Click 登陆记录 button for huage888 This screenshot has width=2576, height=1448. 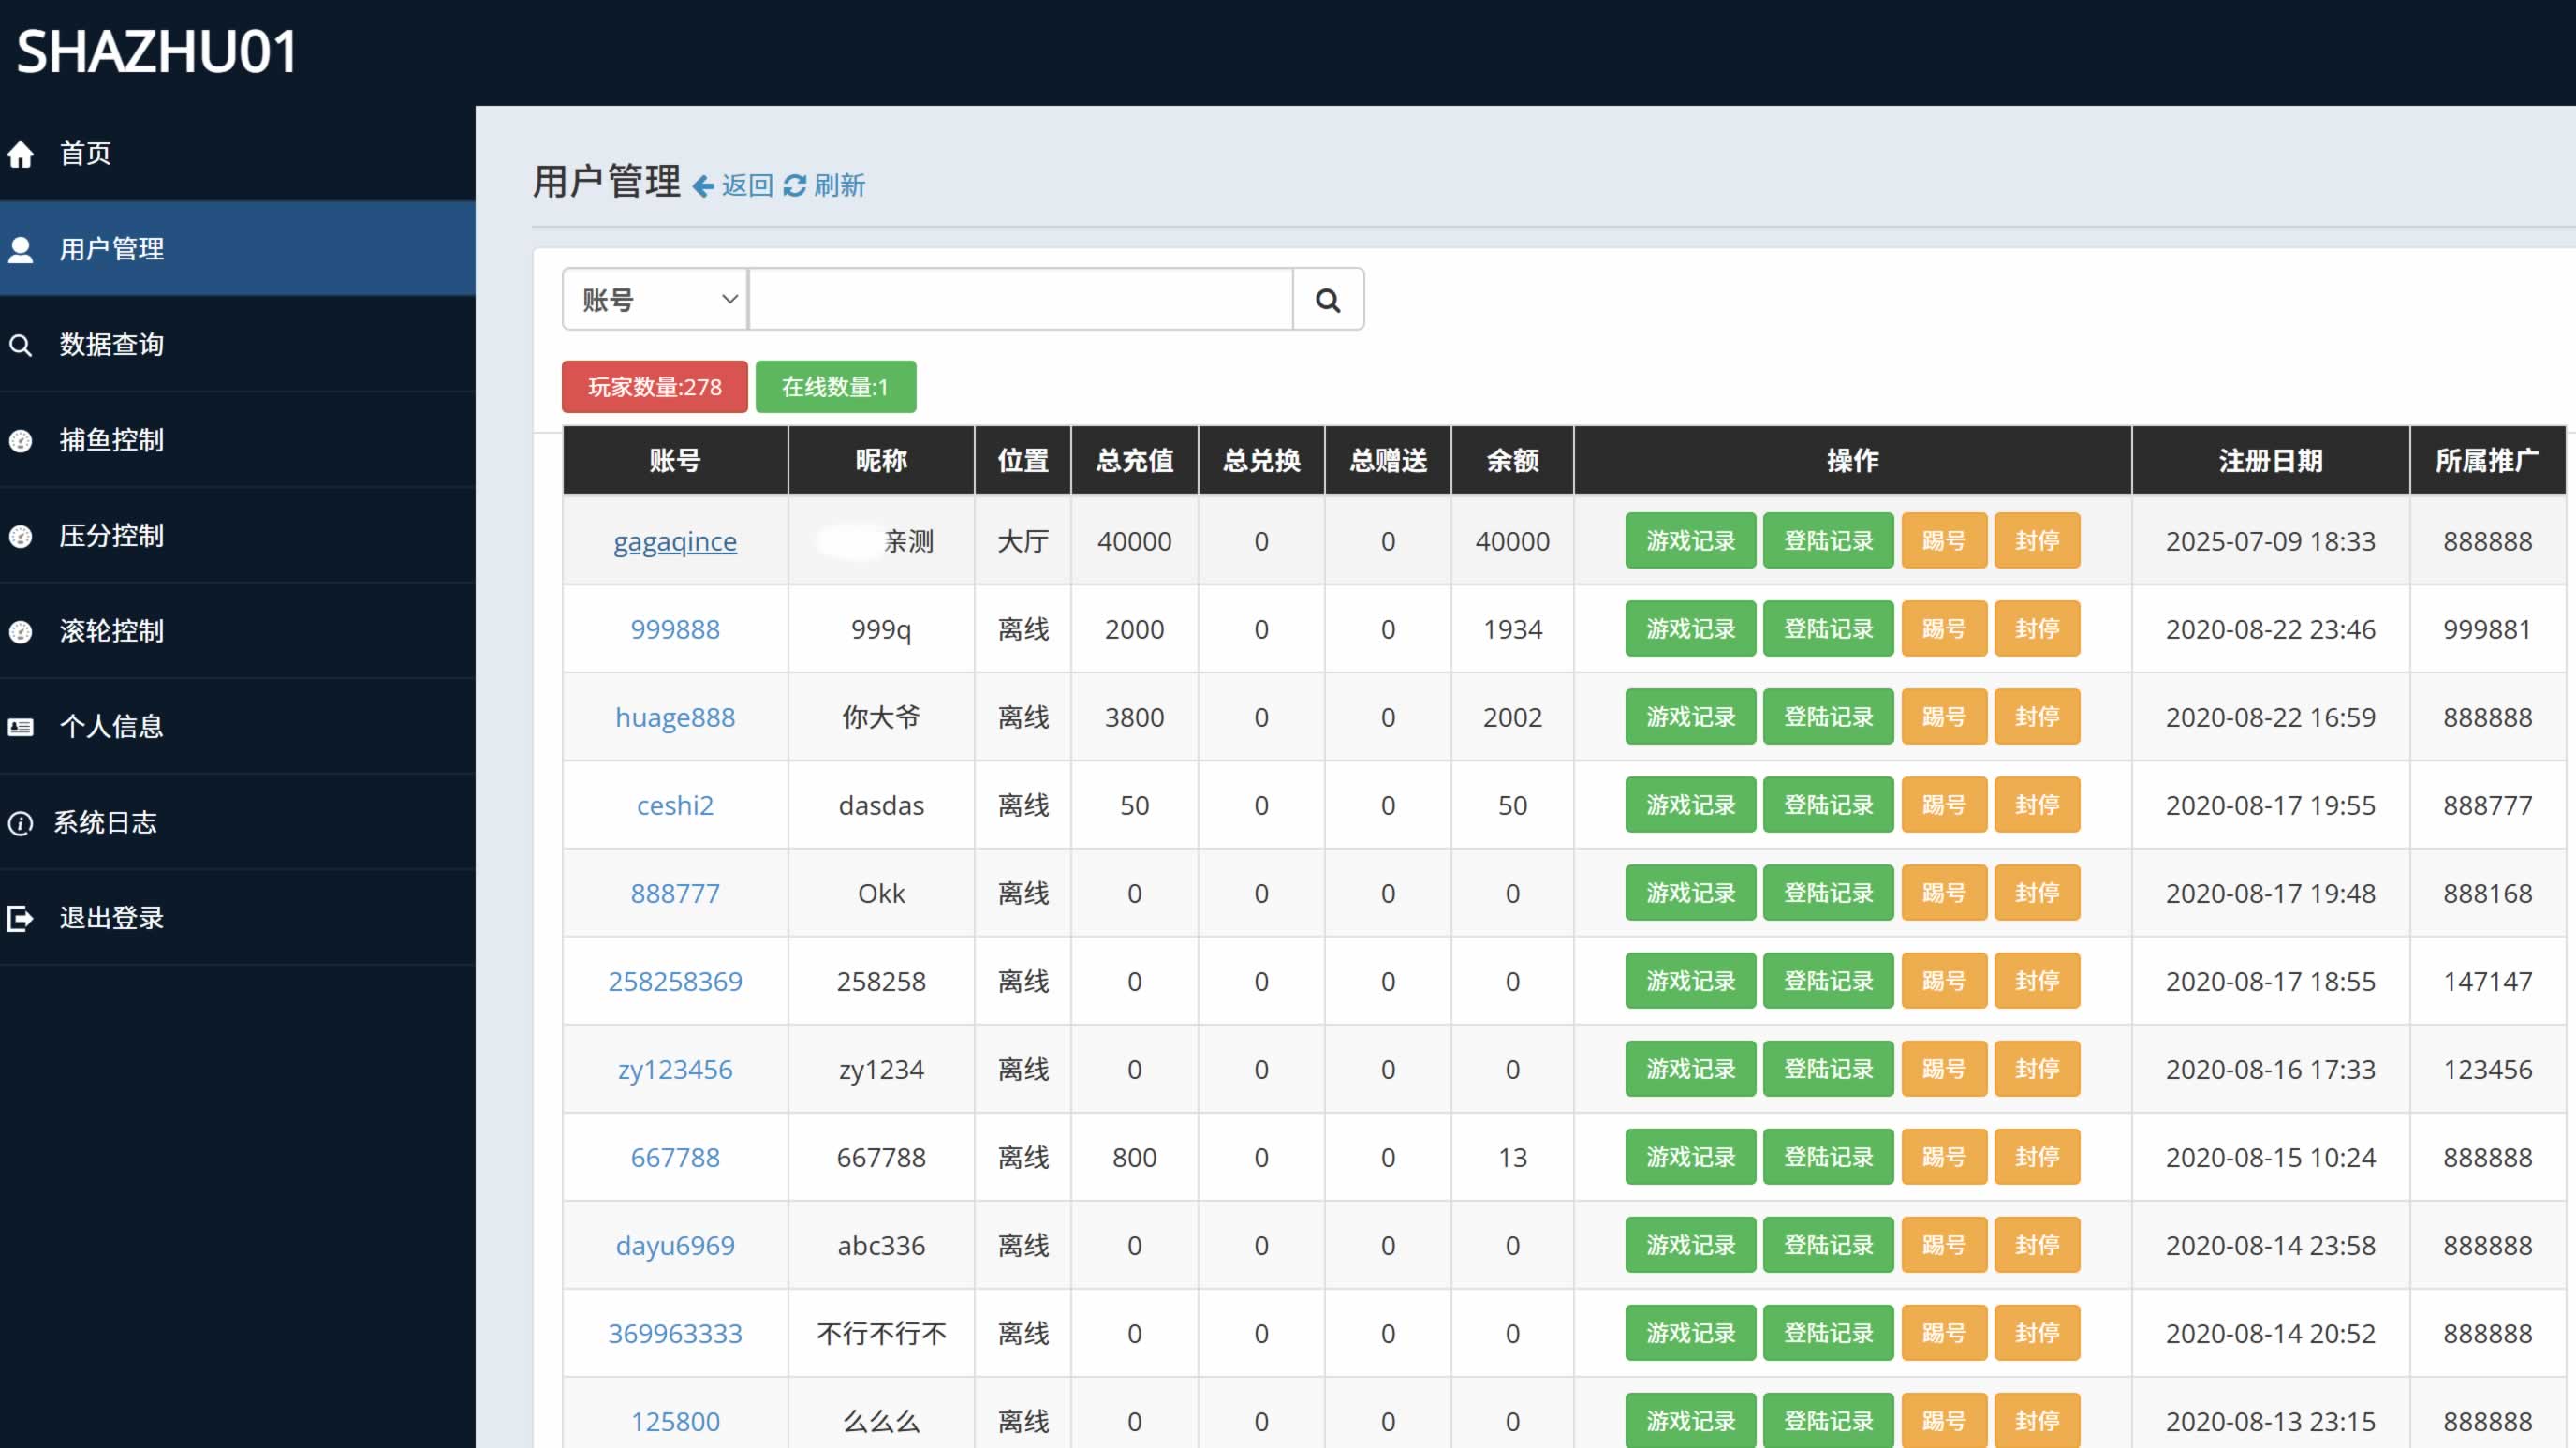[1828, 717]
